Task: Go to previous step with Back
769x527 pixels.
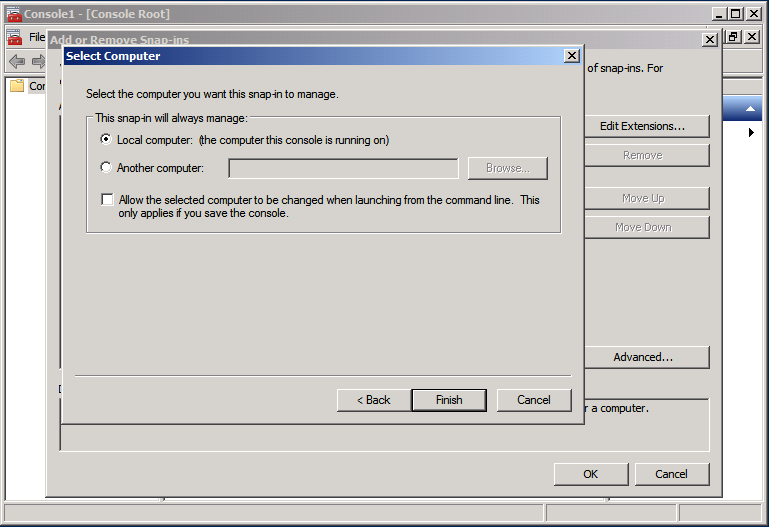Action: [x=373, y=400]
